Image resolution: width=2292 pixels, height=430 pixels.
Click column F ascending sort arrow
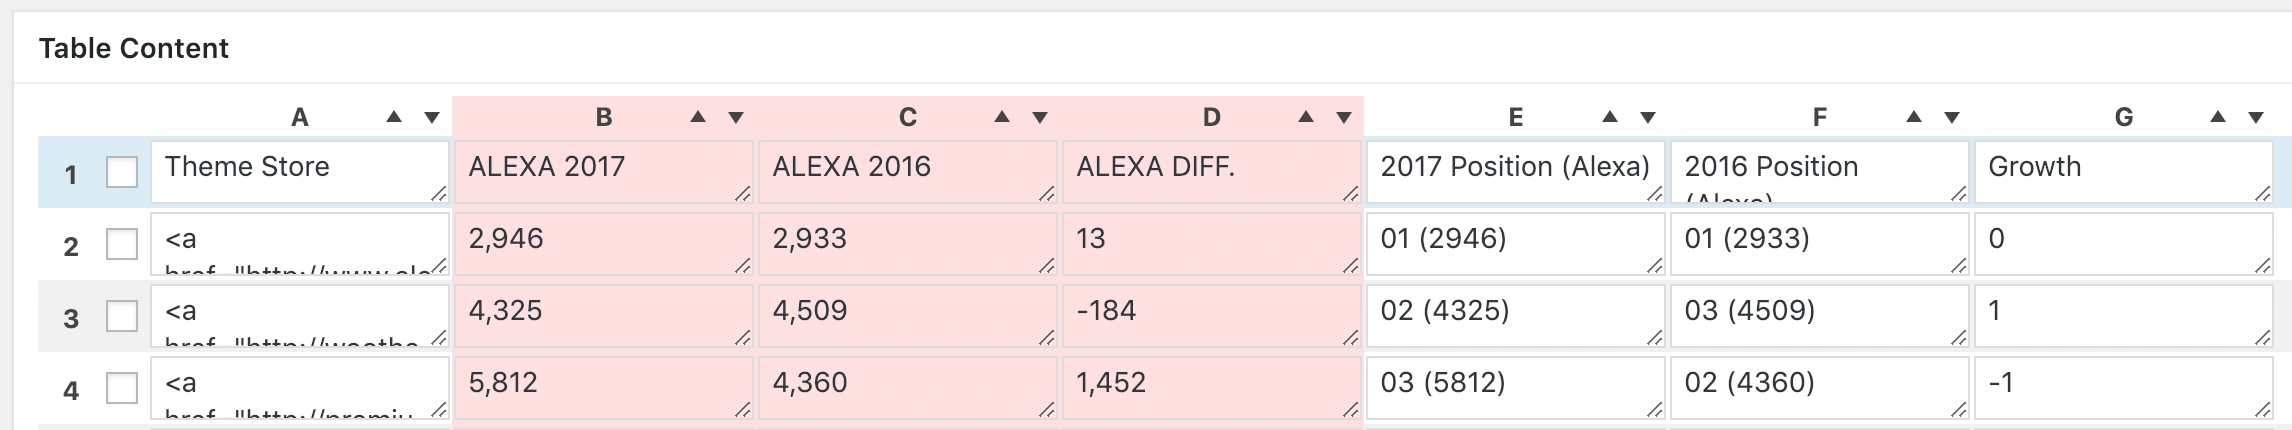click(x=1914, y=117)
